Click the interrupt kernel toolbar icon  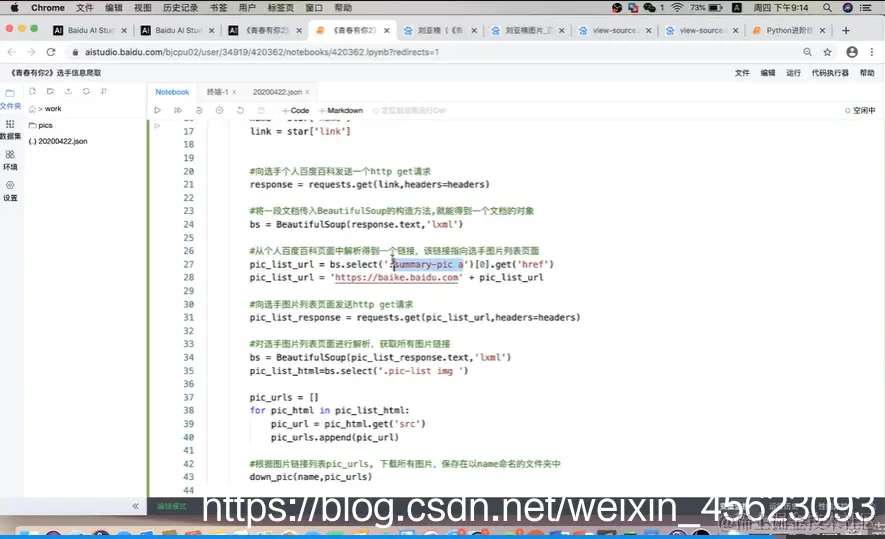coord(199,111)
